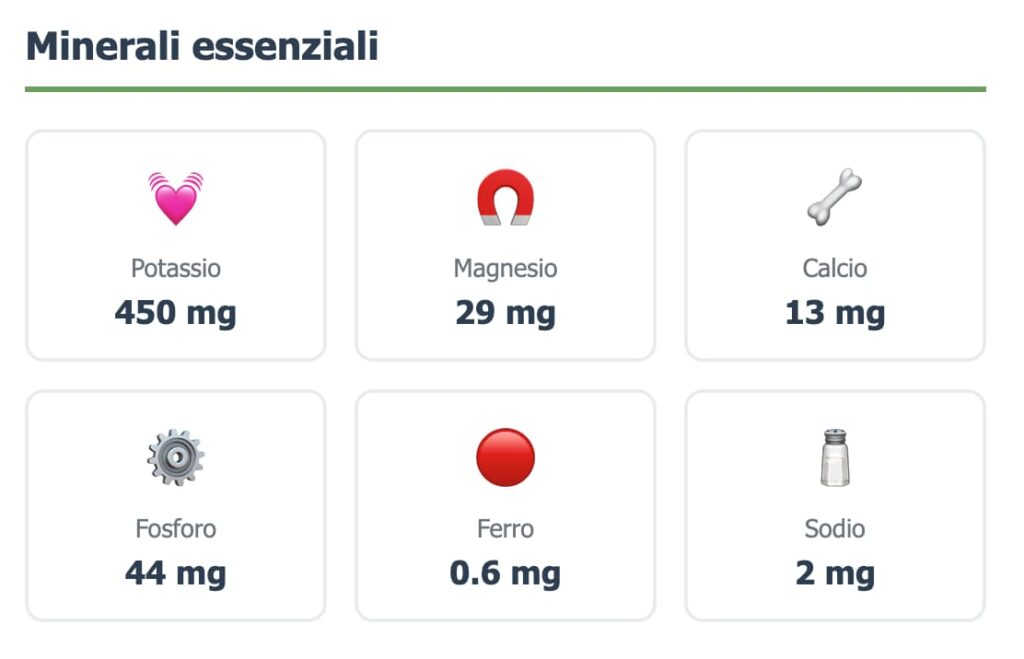Select the Ferro label text
Image resolution: width=1024 pixels, height=659 pixels.
click(x=505, y=528)
